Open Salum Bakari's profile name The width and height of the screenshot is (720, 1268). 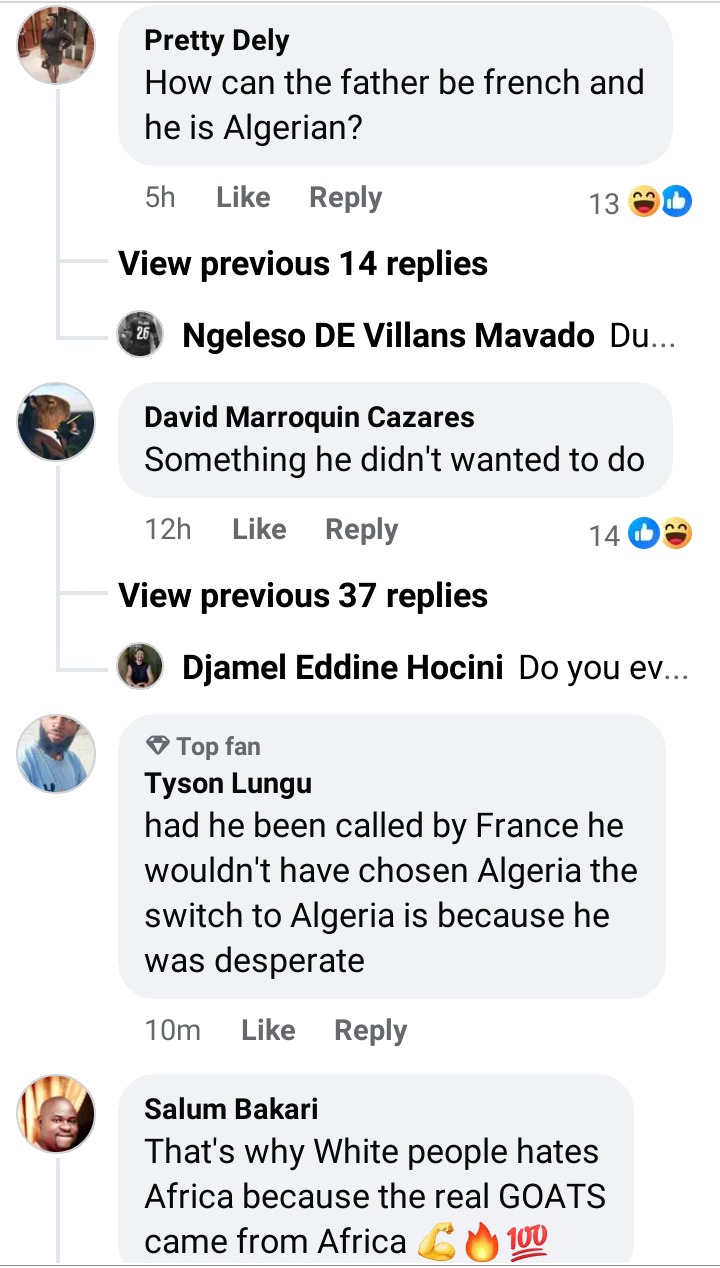pyautogui.click(x=231, y=1108)
